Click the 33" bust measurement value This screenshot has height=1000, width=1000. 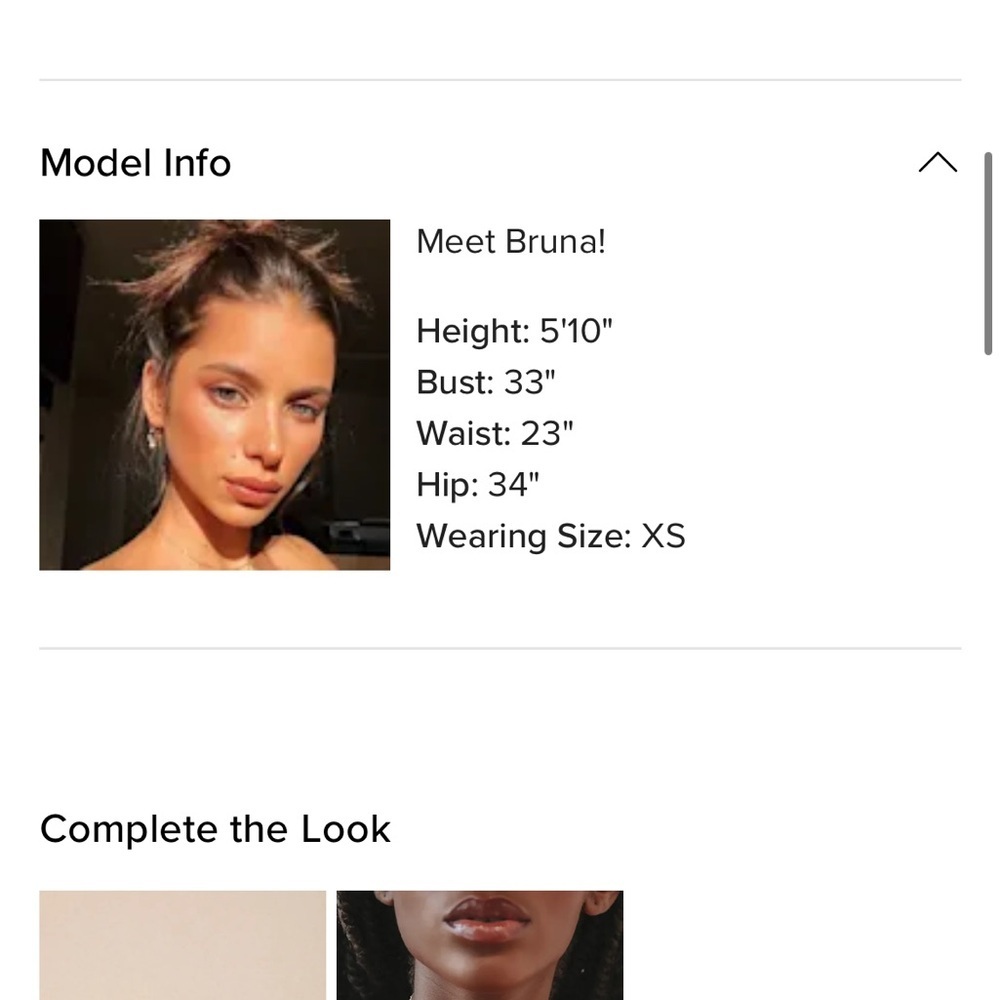529,382
